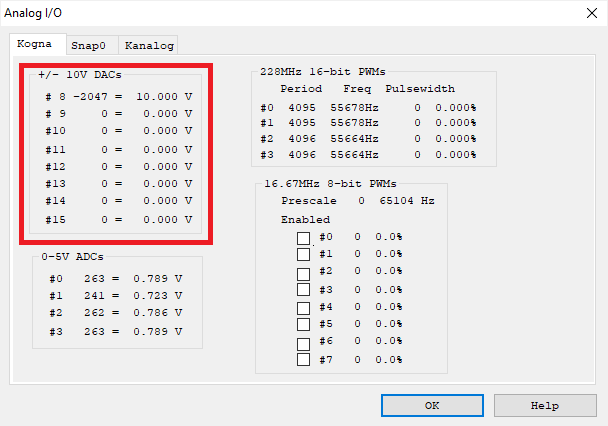Turn on 8-bit PWM #5 checkbox
Screen dimensions: 608x426
304,324
